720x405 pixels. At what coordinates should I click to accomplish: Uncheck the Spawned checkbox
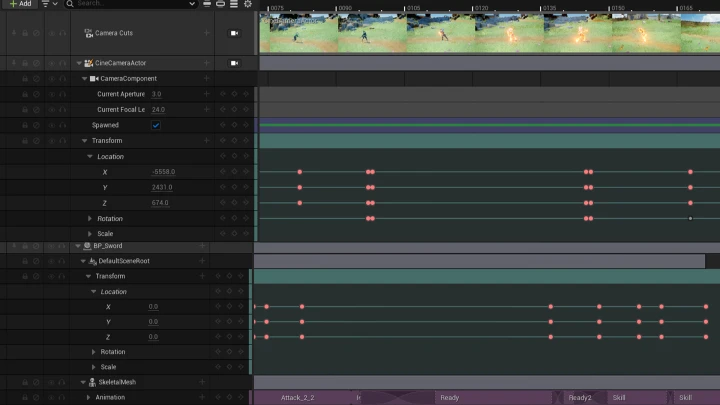click(156, 125)
